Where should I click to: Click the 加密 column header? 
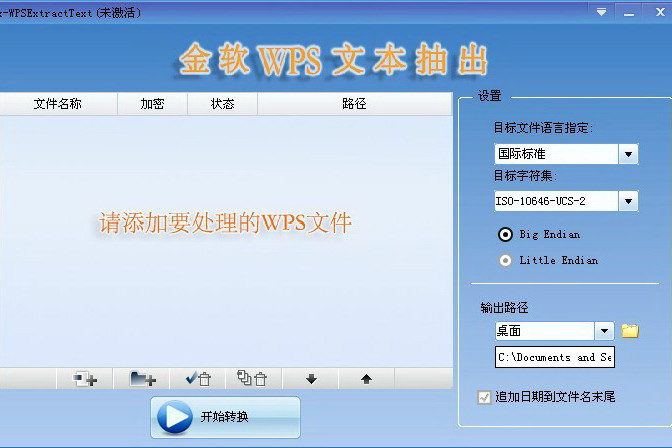click(153, 104)
